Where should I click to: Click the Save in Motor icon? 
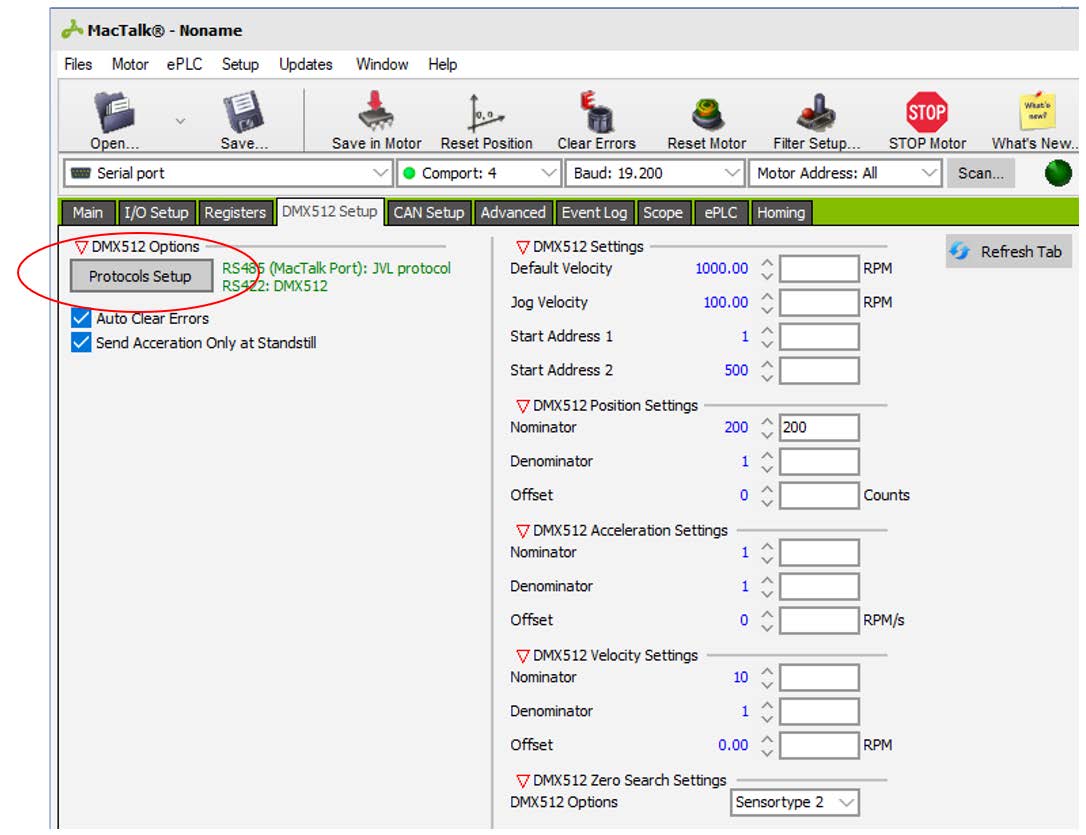376,111
